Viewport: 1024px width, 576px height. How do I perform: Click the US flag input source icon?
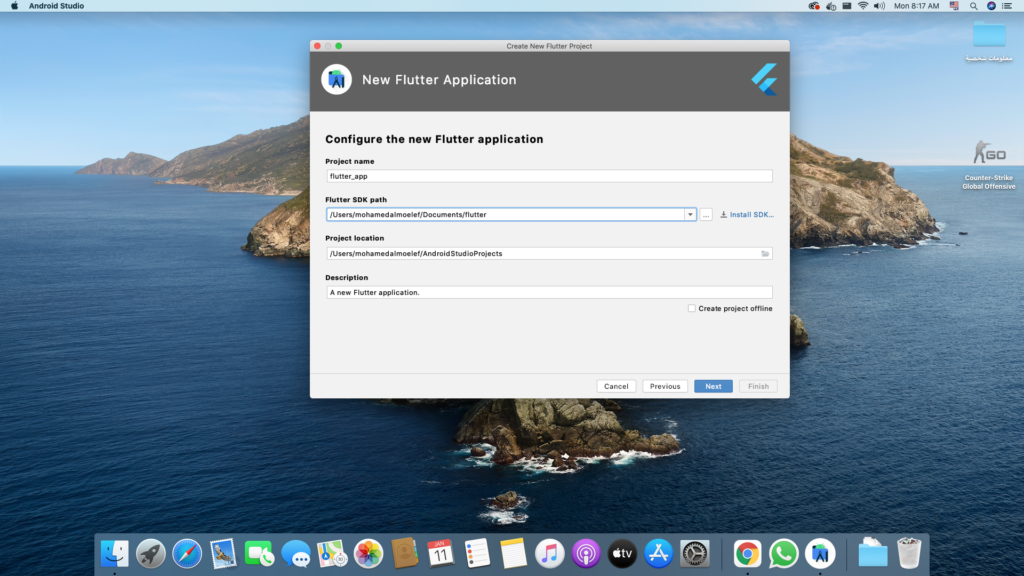[954, 6]
